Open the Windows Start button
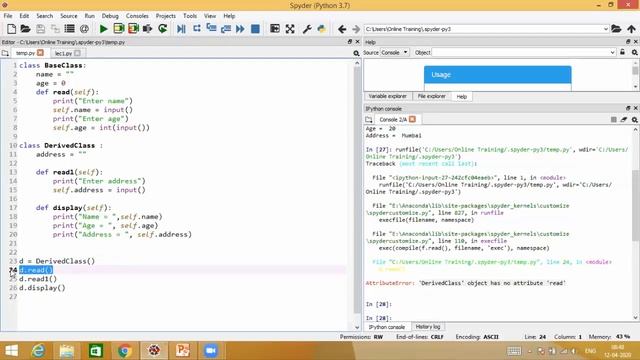Screen dimensions: 640x360 click(x=11, y=351)
